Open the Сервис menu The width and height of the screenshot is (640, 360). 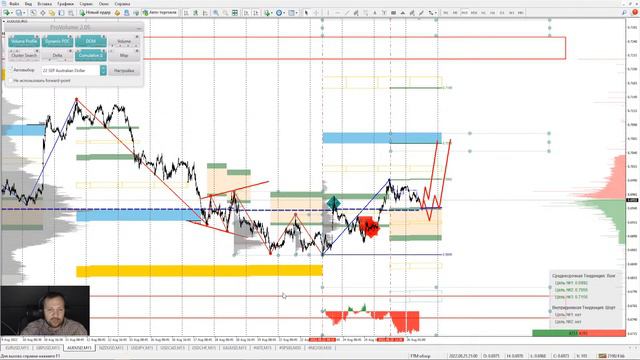86,4
